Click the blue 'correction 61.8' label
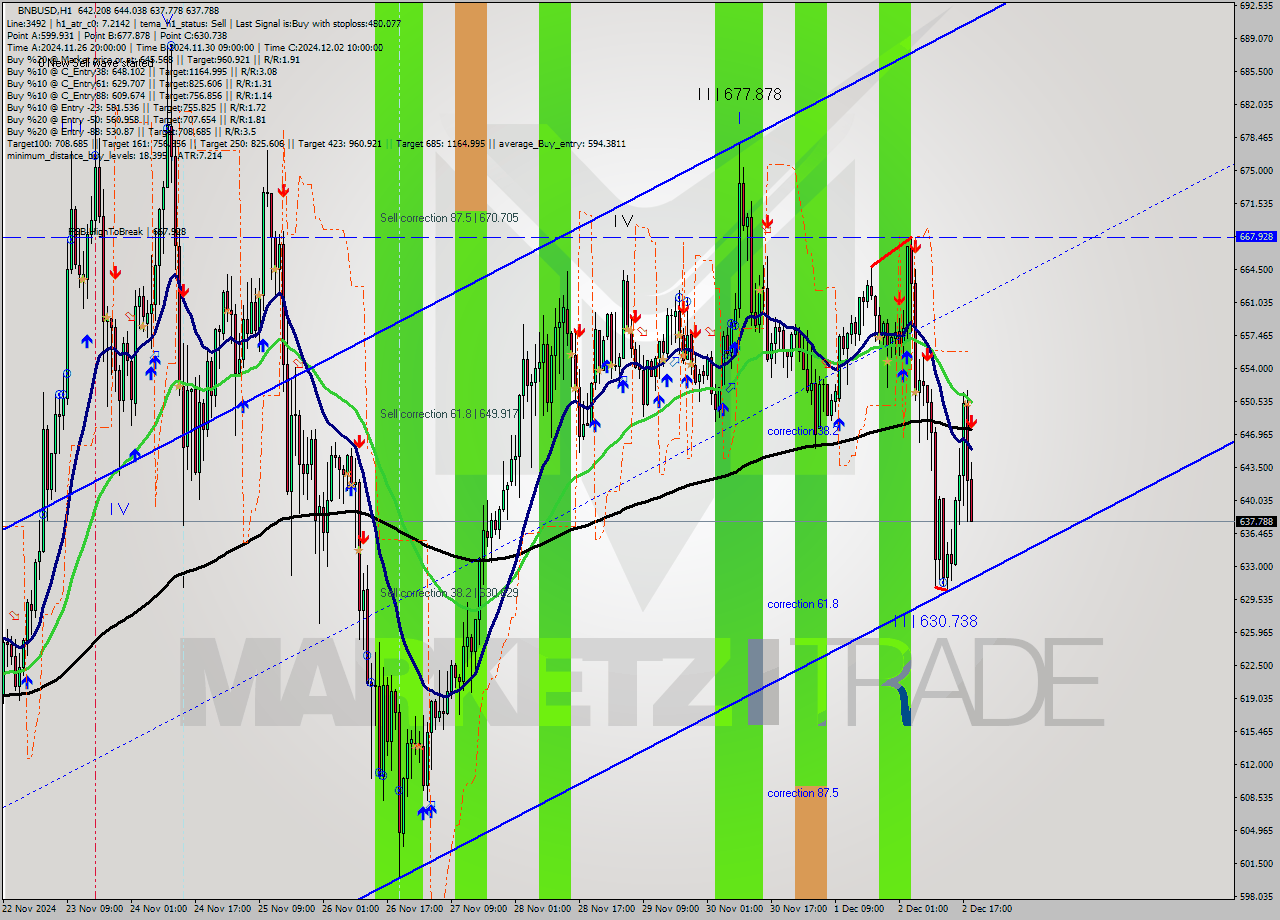This screenshot has width=1280, height=920. click(803, 604)
